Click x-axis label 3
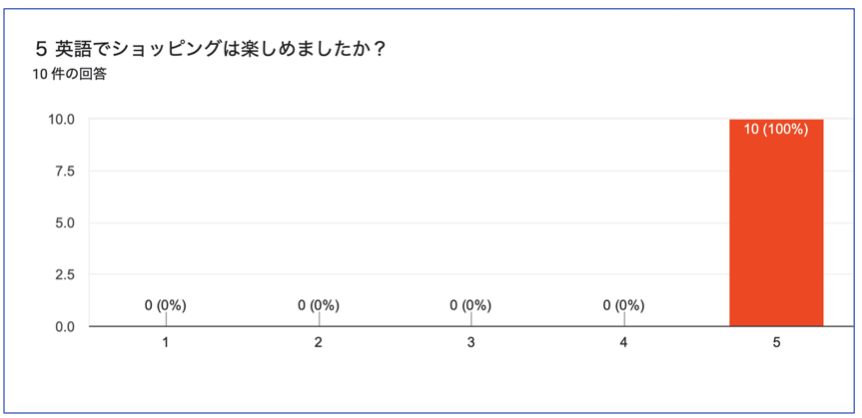 pyautogui.click(x=471, y=343)
